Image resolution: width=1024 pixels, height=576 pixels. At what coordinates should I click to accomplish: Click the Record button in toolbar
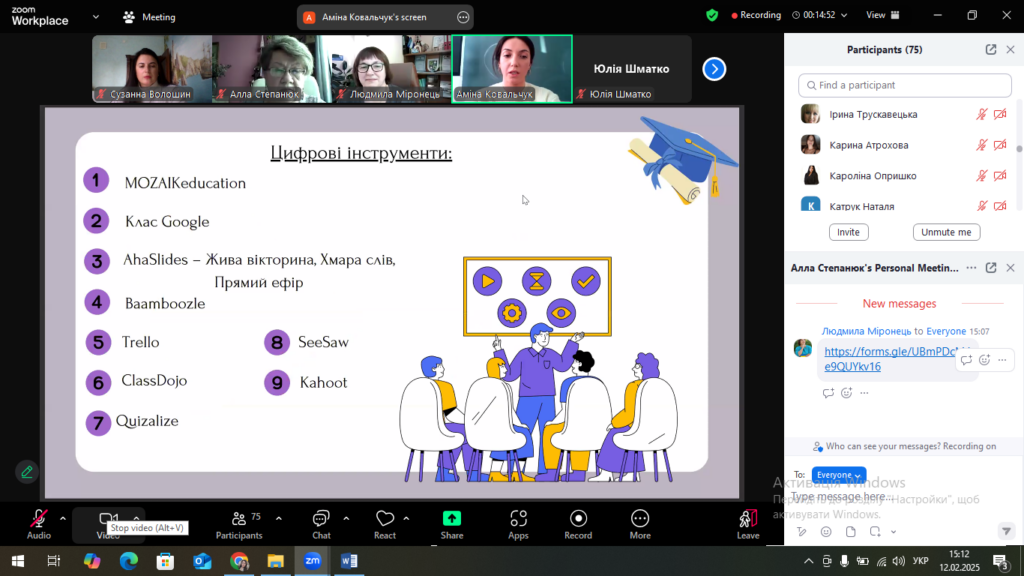(x=578, y=522)
